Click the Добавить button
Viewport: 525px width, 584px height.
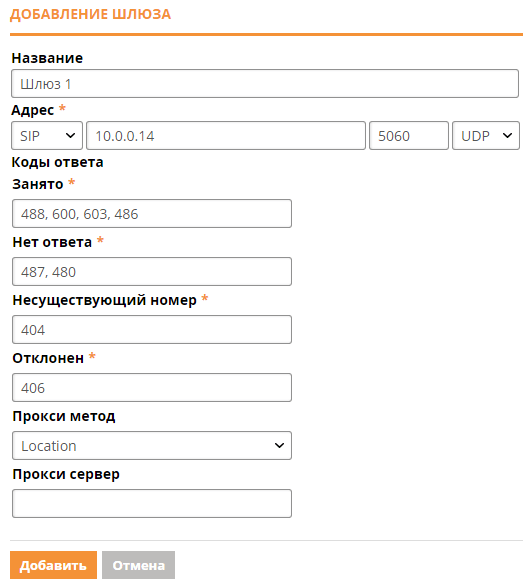point(53,565)
